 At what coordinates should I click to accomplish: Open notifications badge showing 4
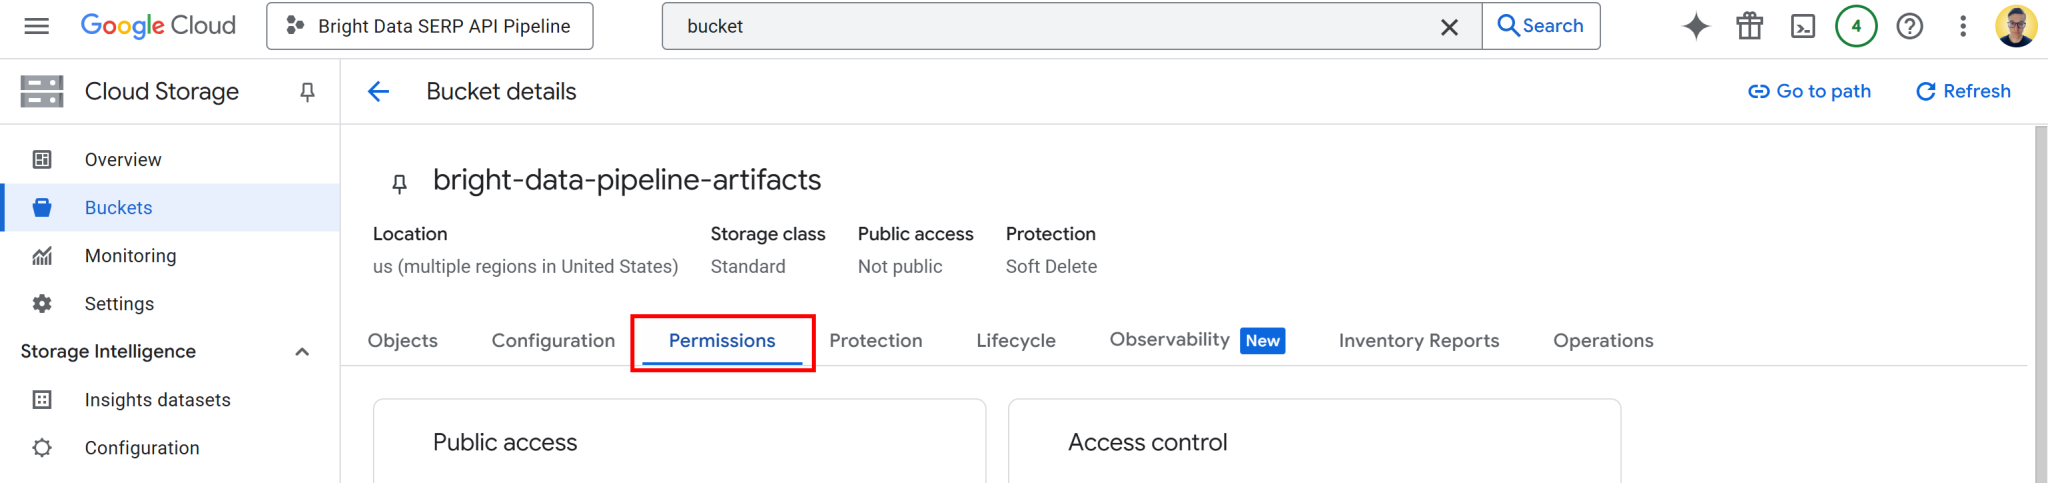click(x=1856, y=26)
